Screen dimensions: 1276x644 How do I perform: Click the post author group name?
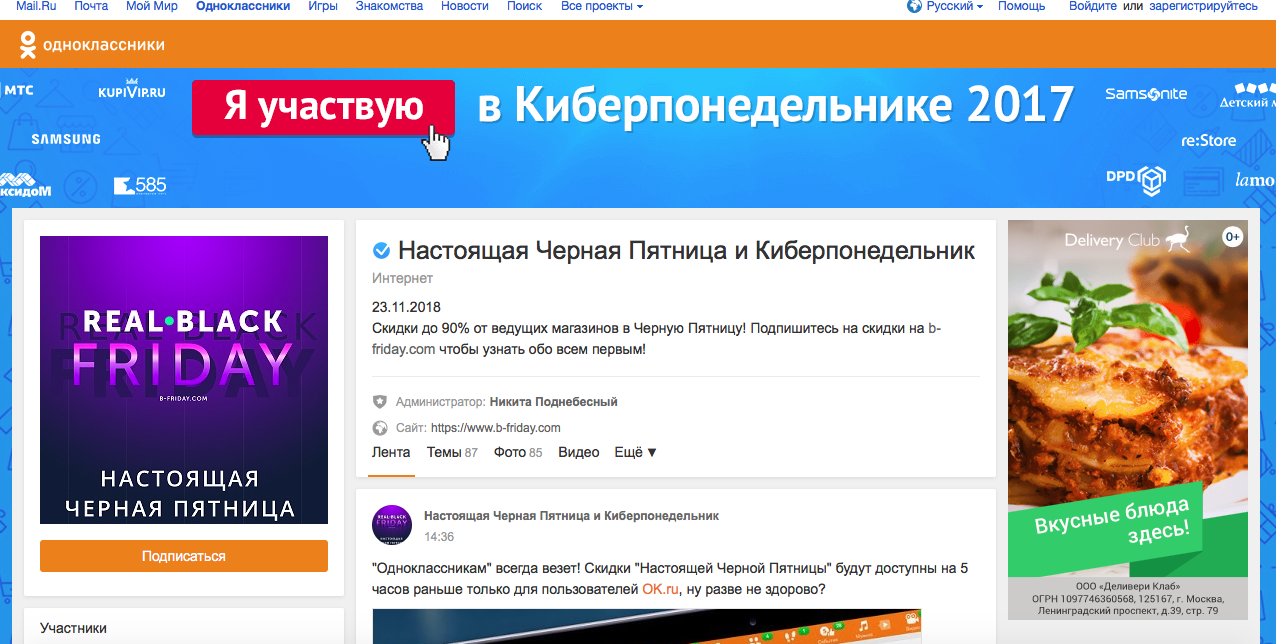571,516
